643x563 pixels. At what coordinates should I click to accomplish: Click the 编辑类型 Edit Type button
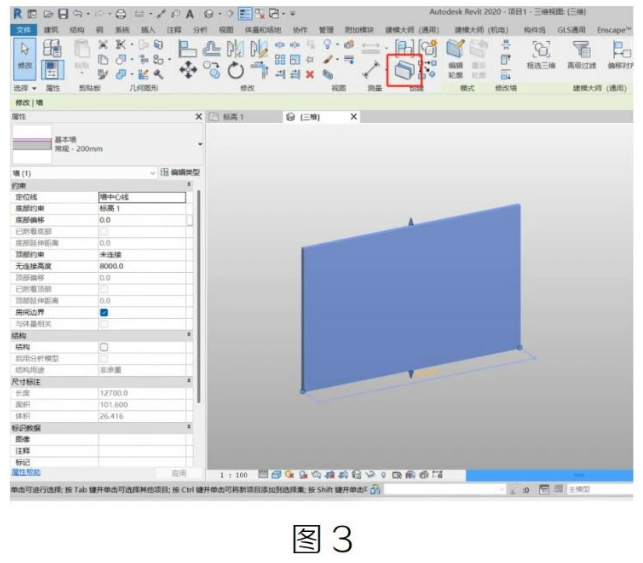(x=180, y=172)
